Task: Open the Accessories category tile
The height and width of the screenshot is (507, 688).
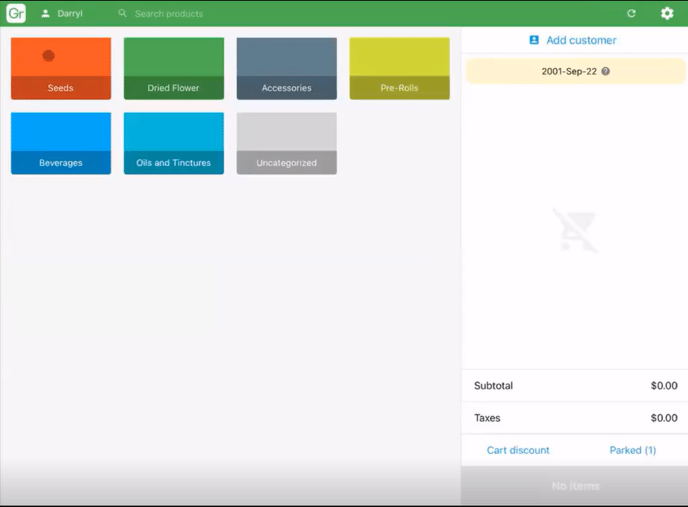Action: pos(287,68)
